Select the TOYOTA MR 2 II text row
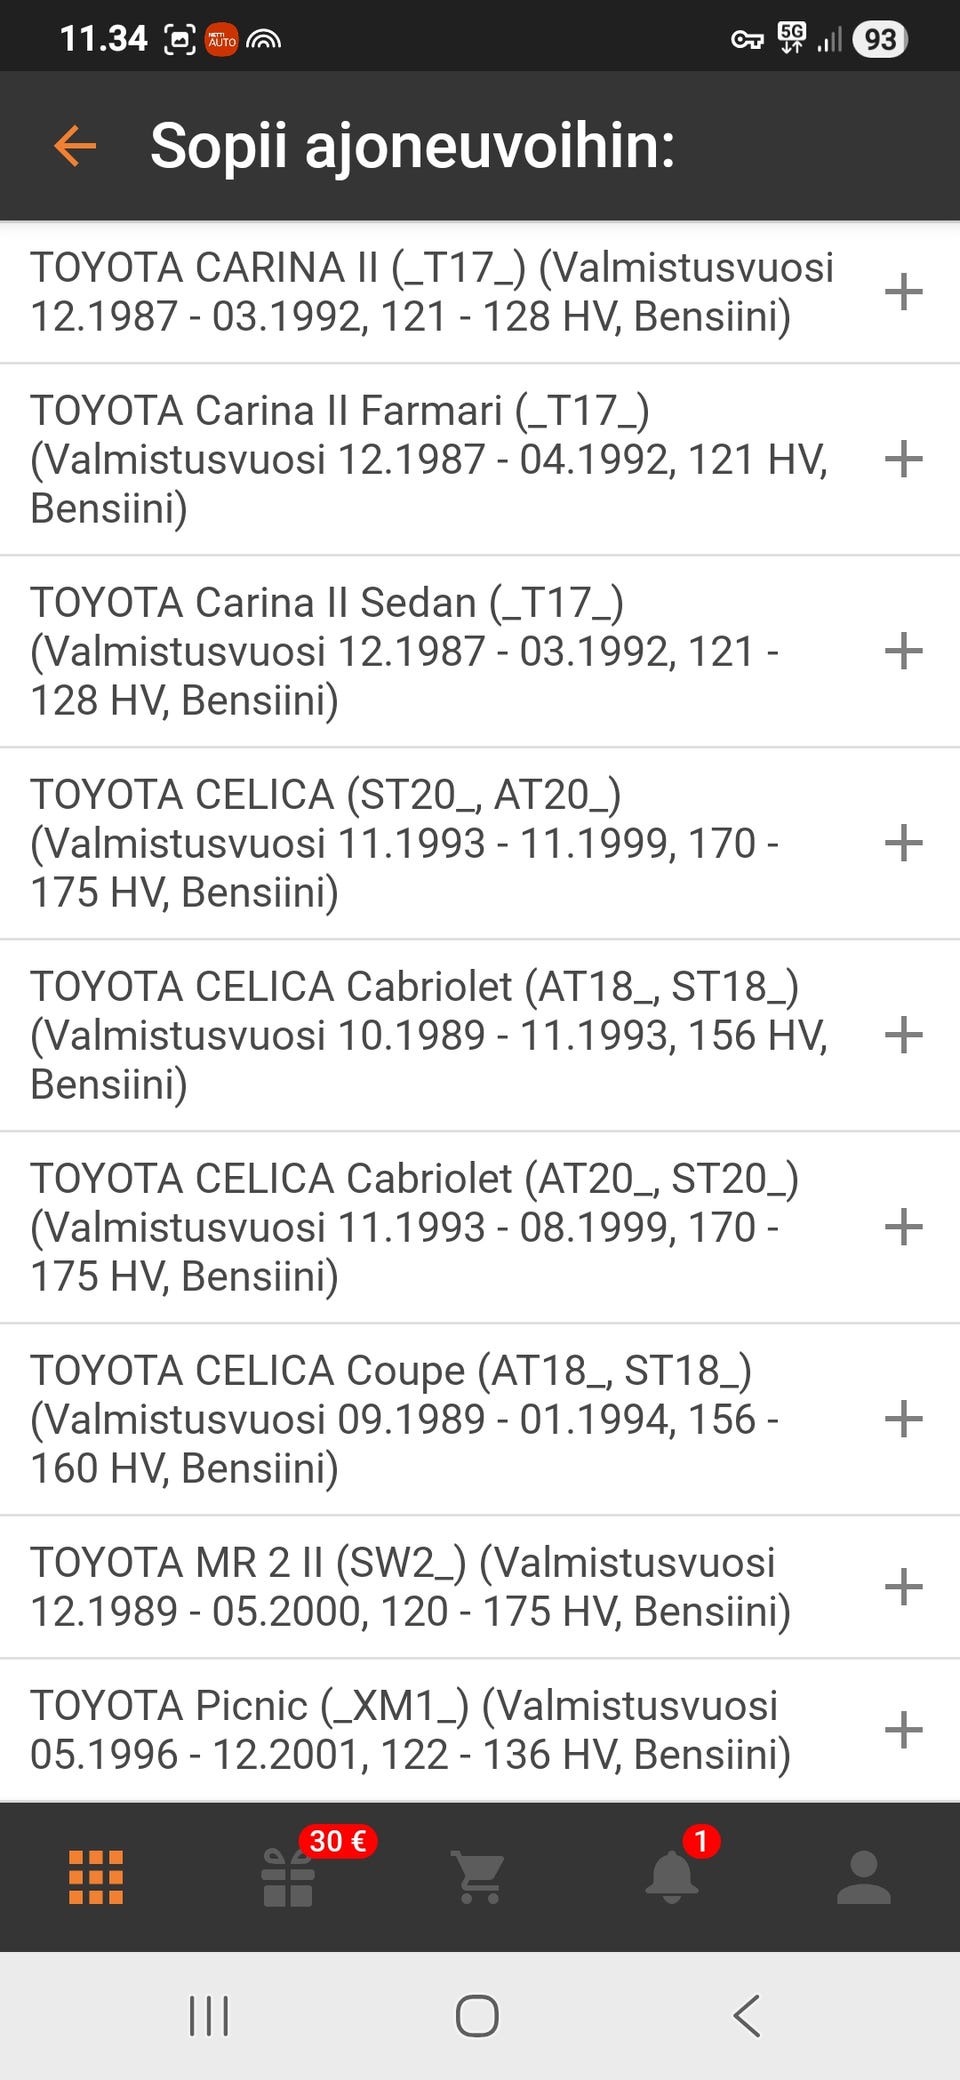 point(410,1587)
